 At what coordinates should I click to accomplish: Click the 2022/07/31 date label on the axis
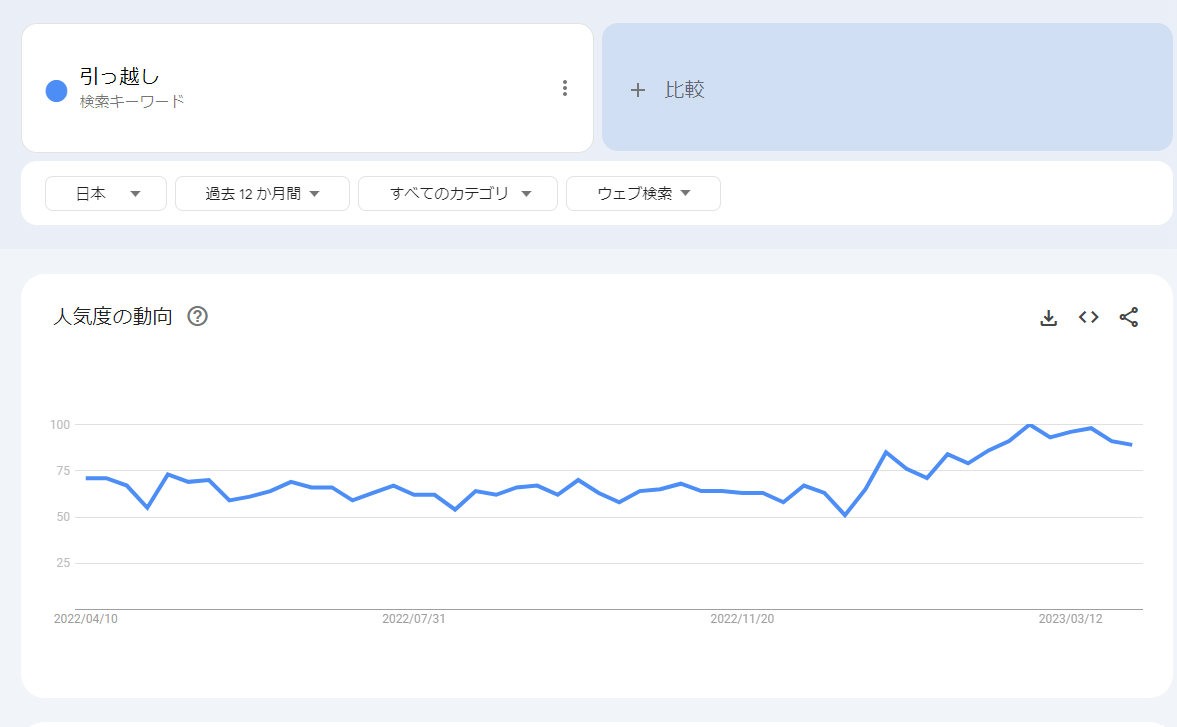pos(414,619)
